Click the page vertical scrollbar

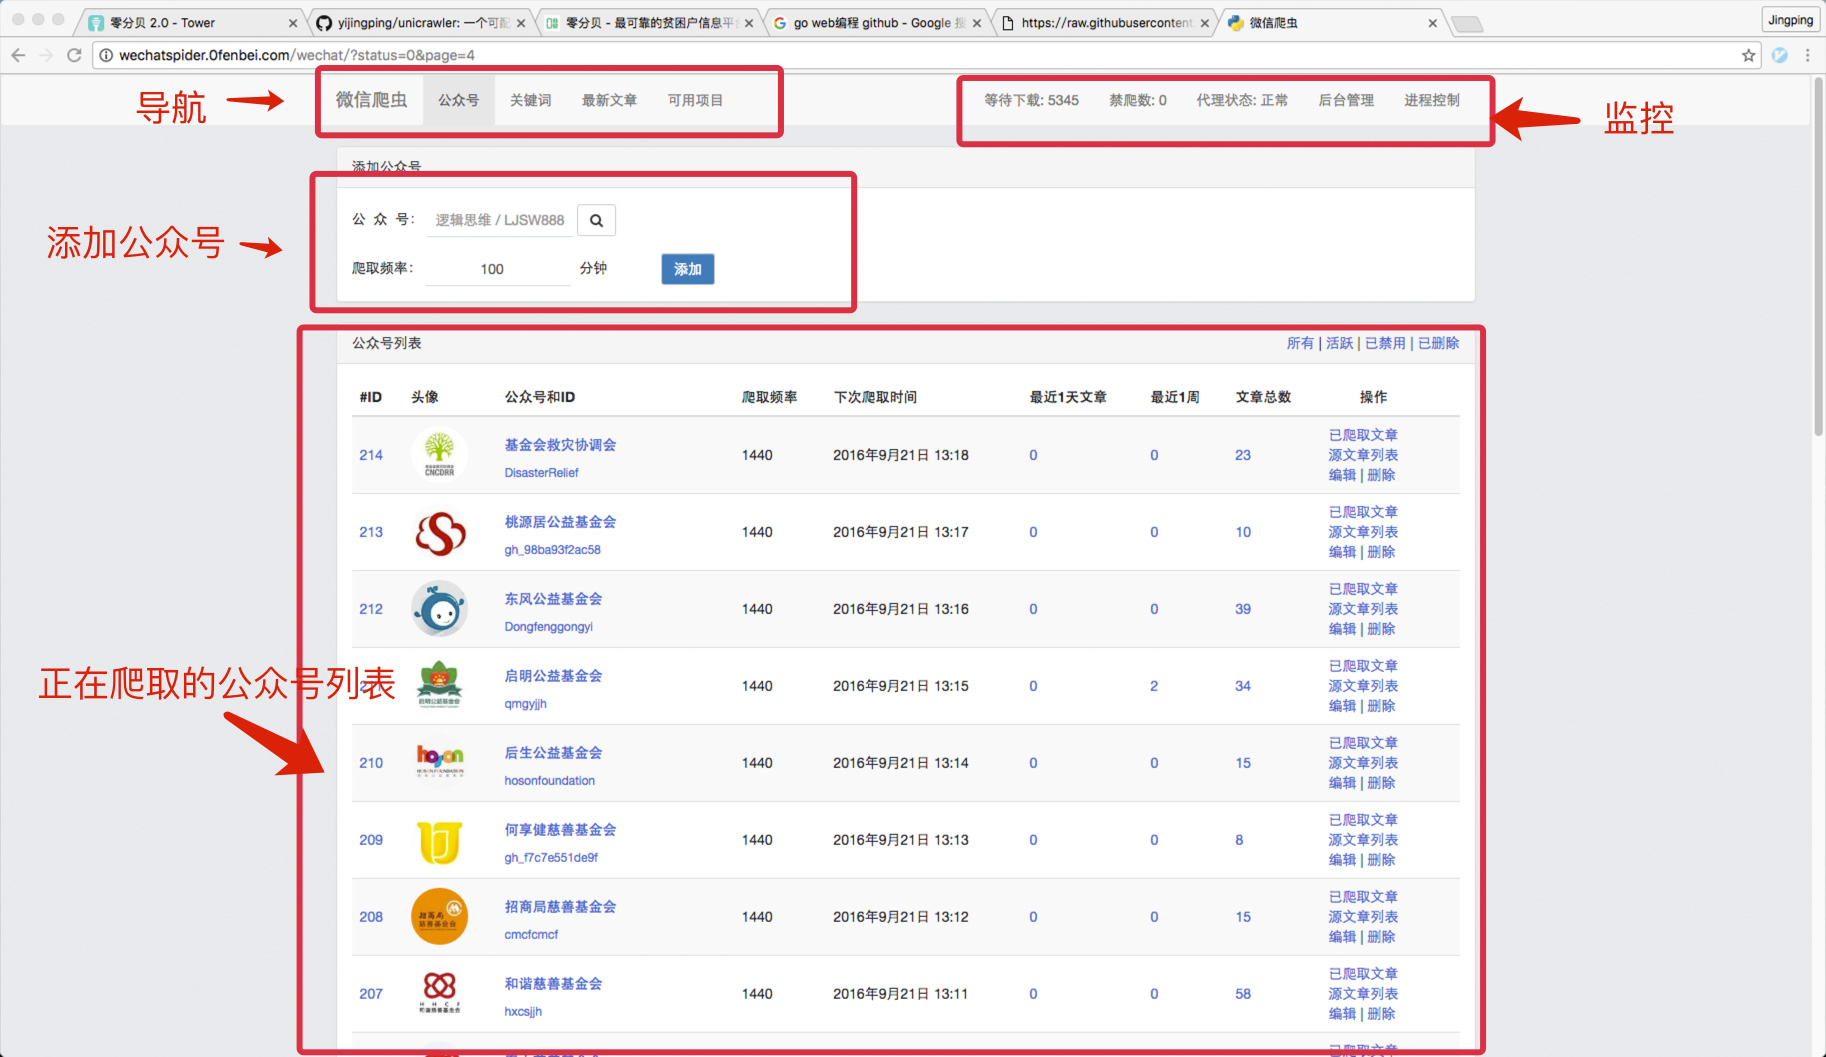(1818, 256)
